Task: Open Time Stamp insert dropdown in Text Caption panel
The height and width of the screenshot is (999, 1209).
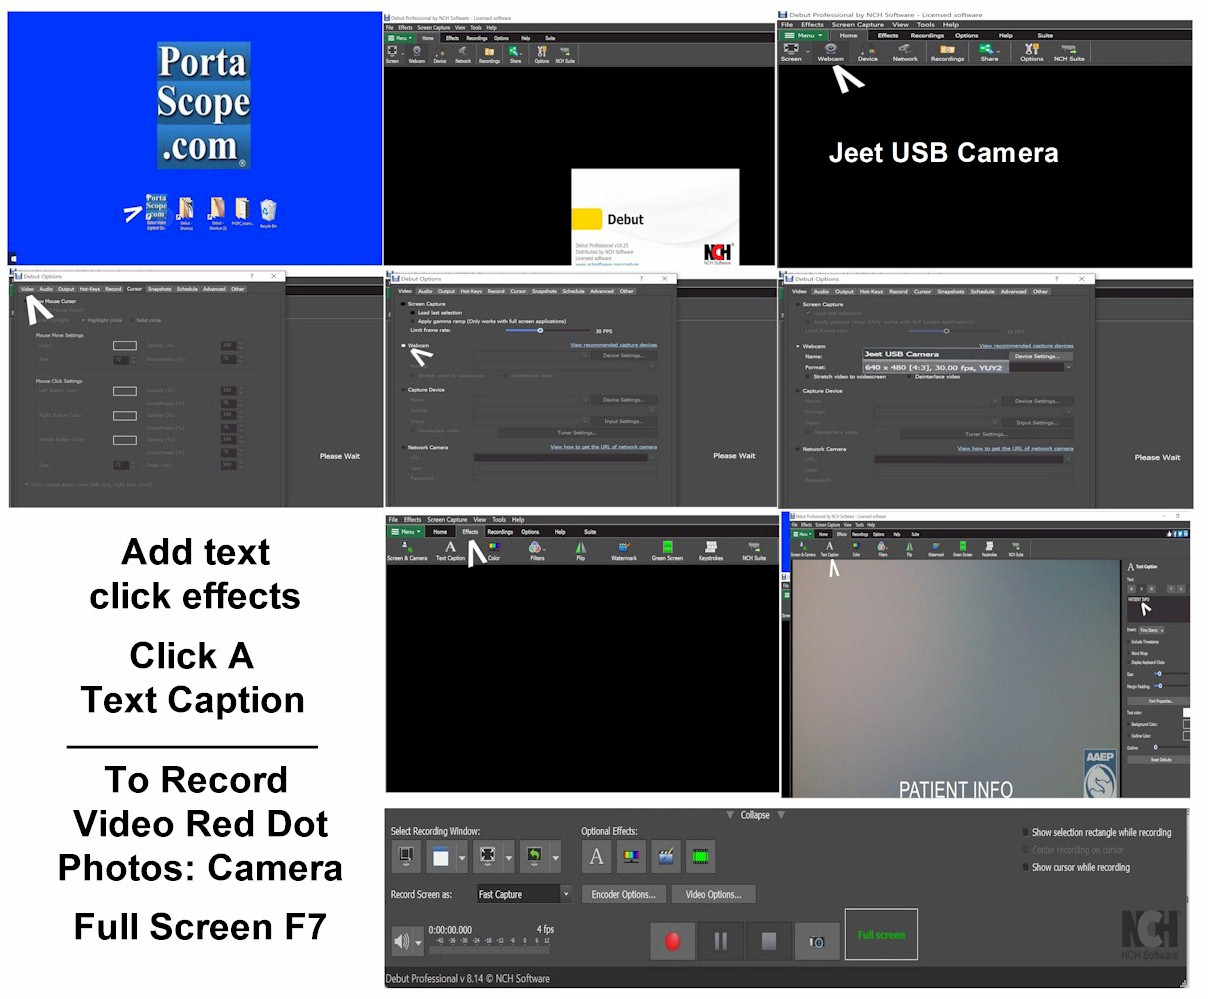Action: (x=1151, y=630)
